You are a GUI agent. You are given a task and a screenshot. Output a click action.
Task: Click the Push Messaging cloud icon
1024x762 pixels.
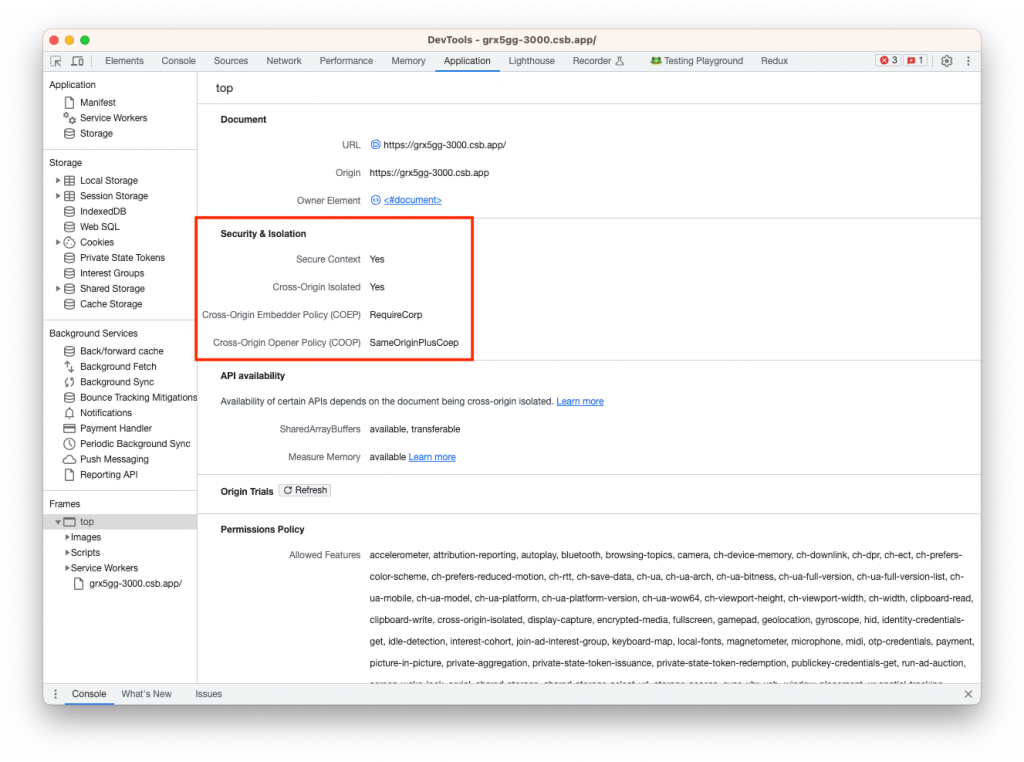tap(69, 460)
